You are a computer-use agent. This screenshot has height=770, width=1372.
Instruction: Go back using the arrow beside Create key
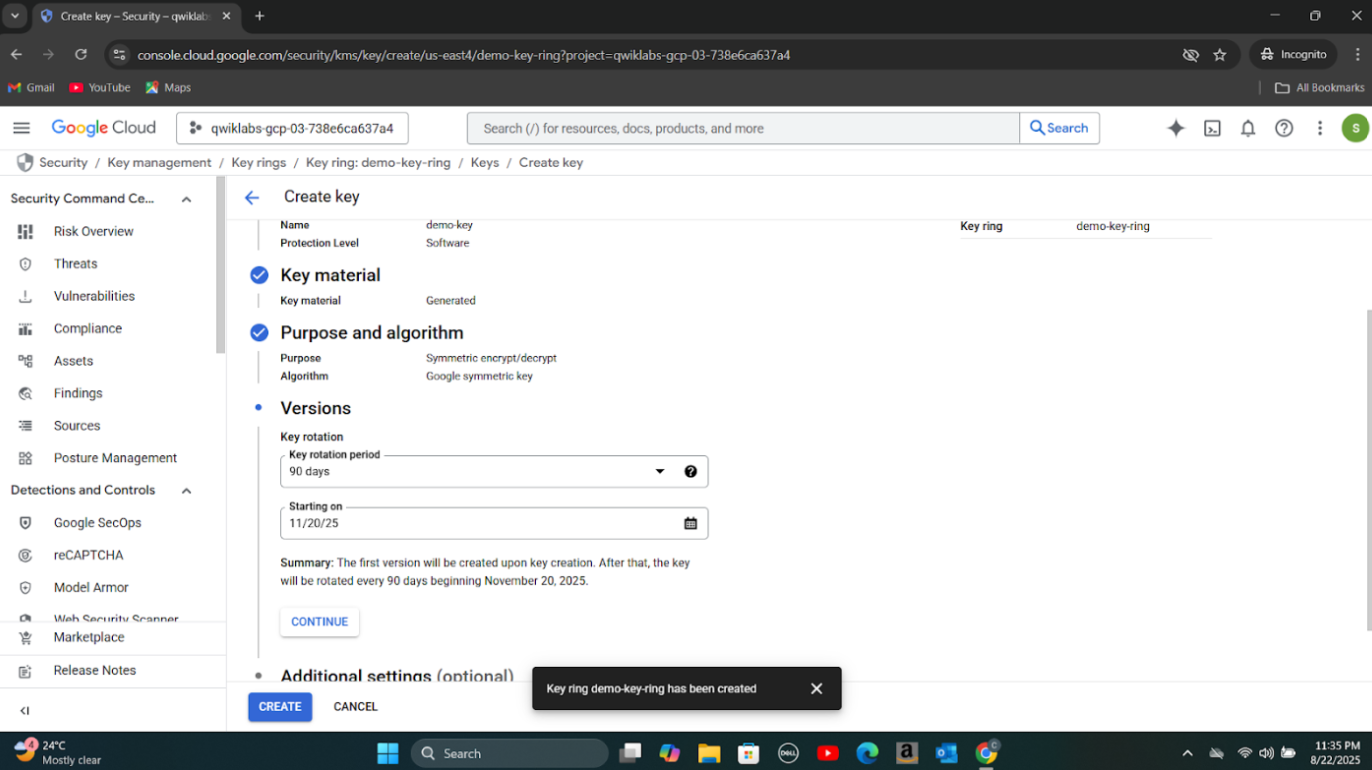[252, 197]
